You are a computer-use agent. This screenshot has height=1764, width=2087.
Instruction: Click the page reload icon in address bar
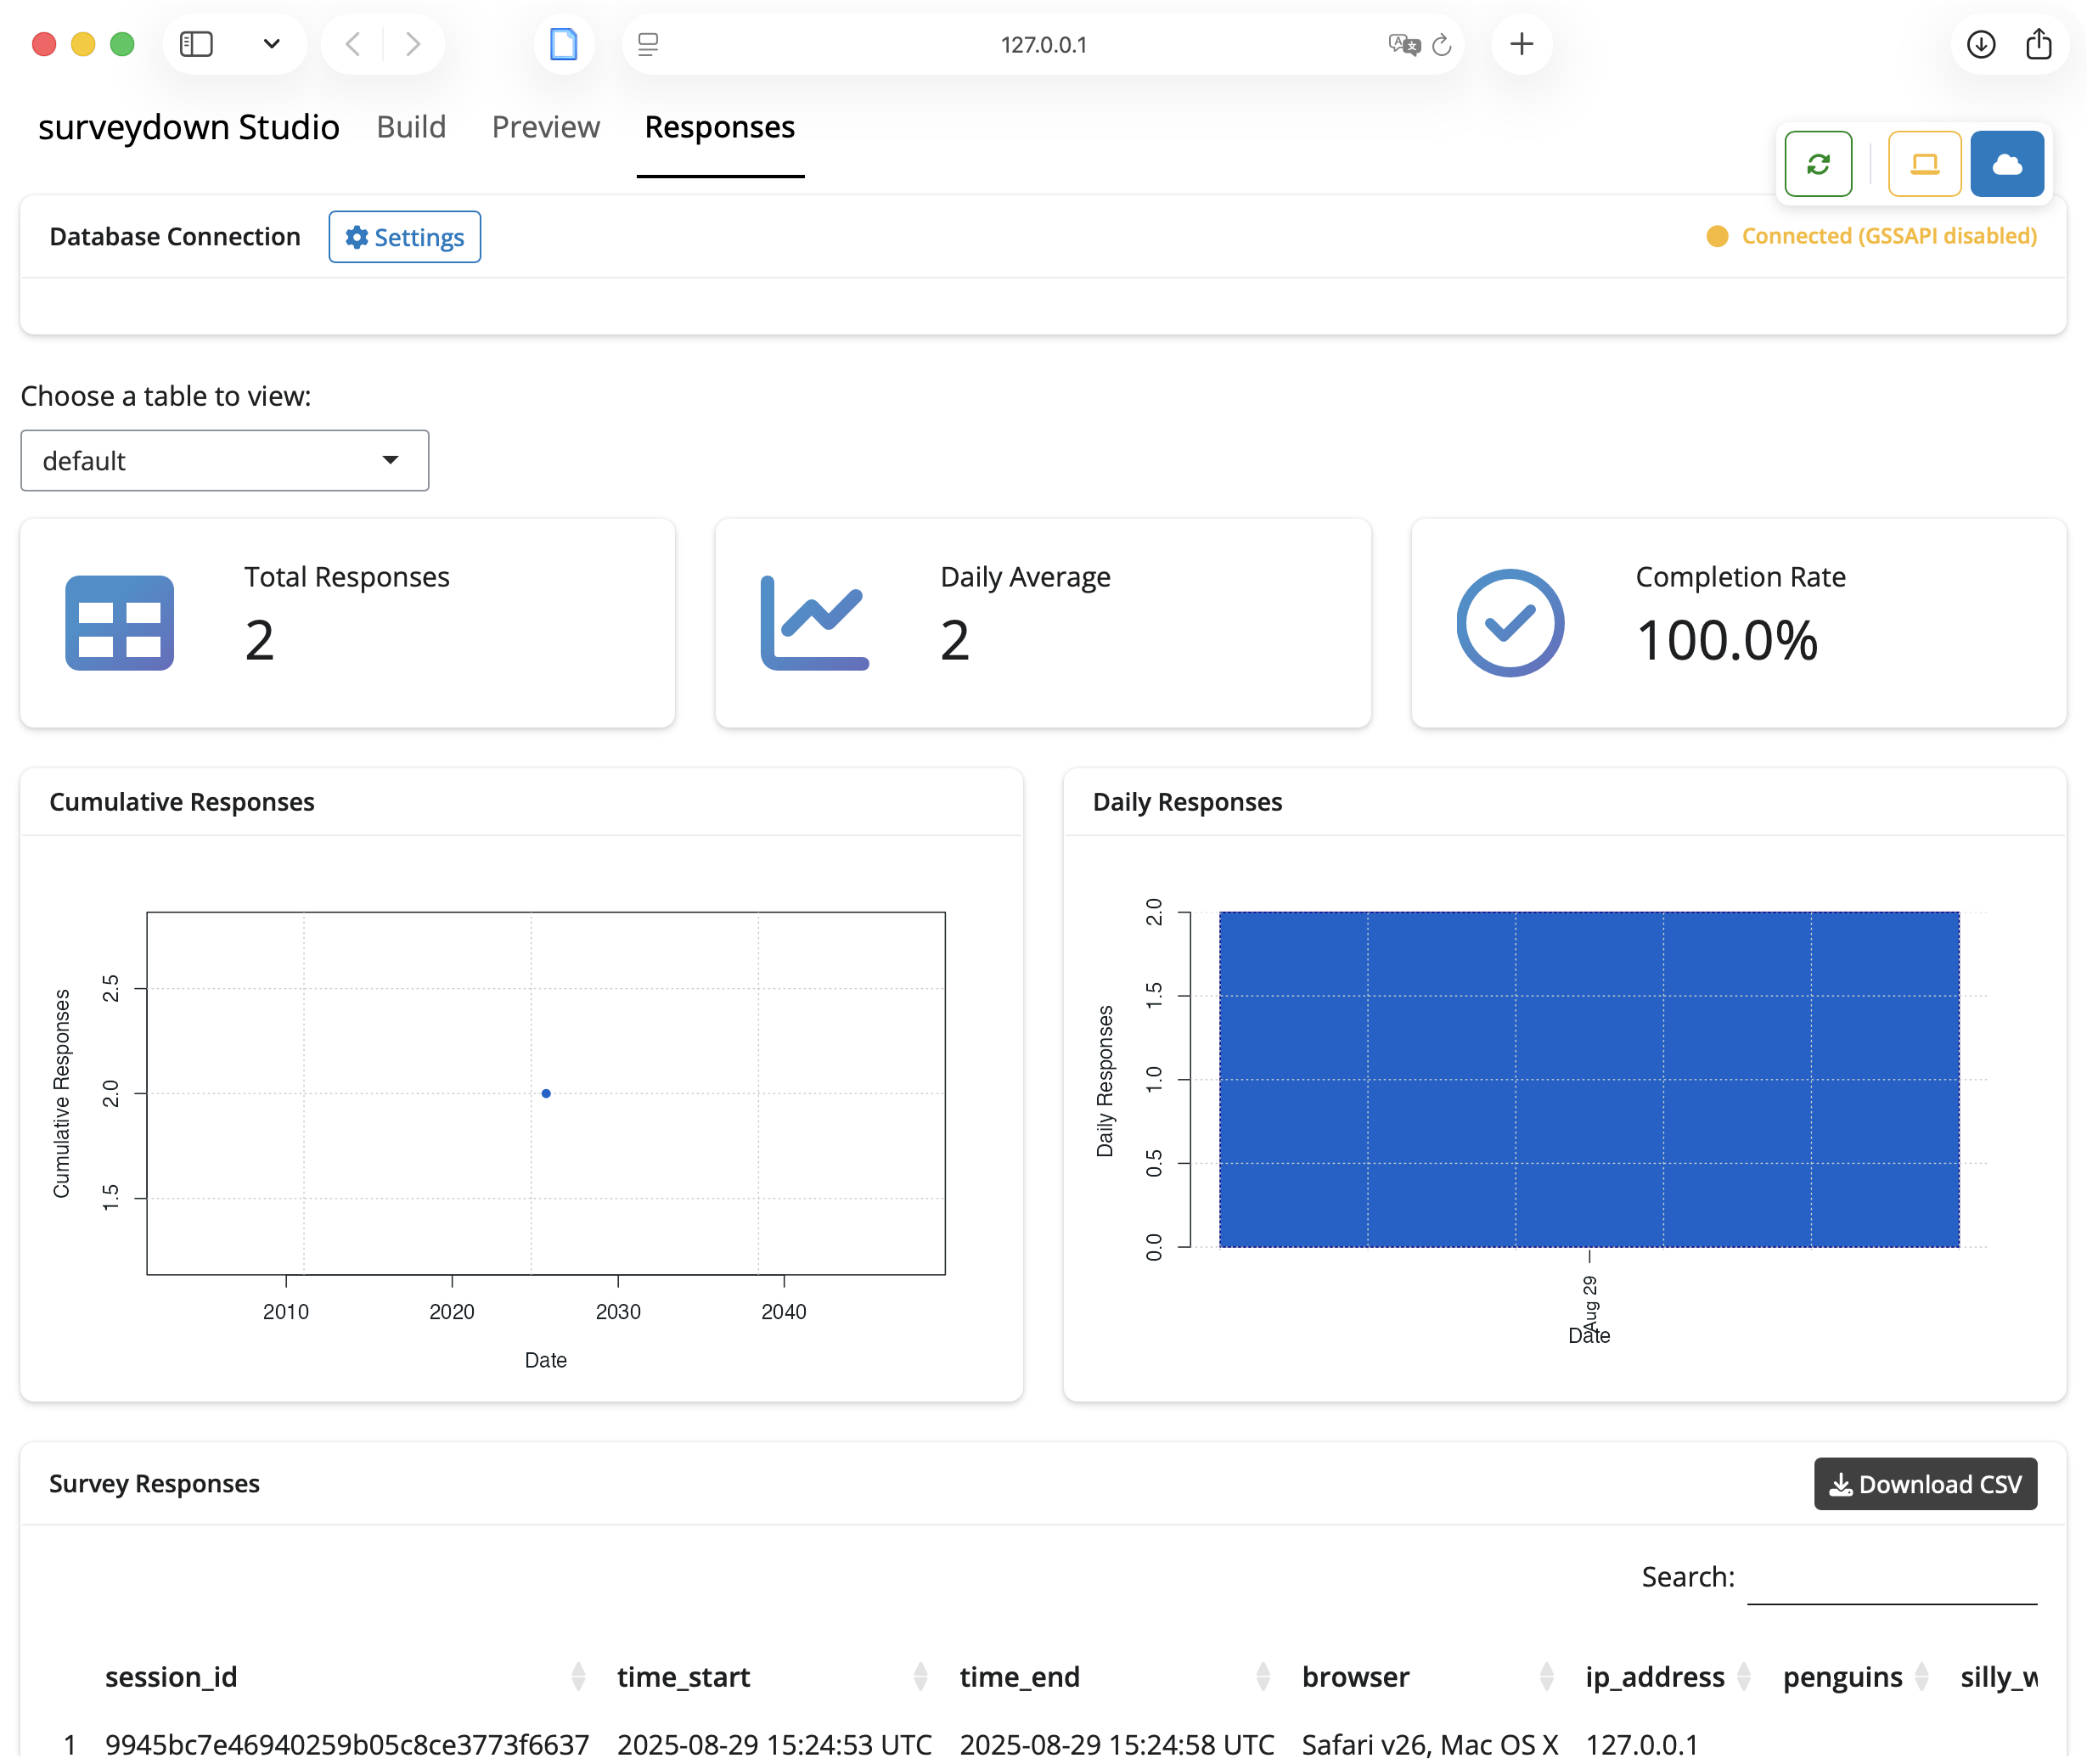(x=1441, y=44)
